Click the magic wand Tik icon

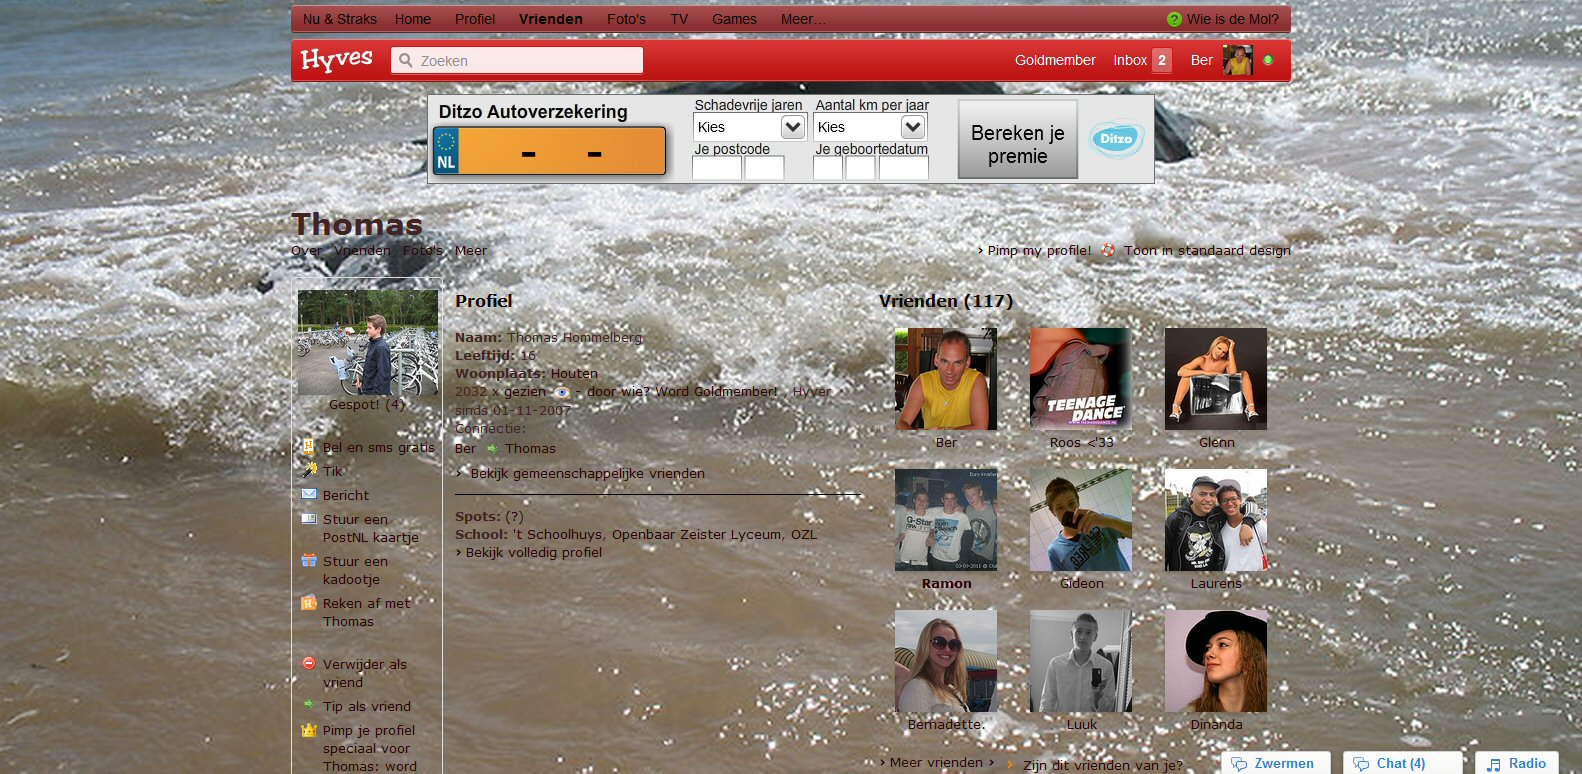pyautogui.click(x=309, y=470)
